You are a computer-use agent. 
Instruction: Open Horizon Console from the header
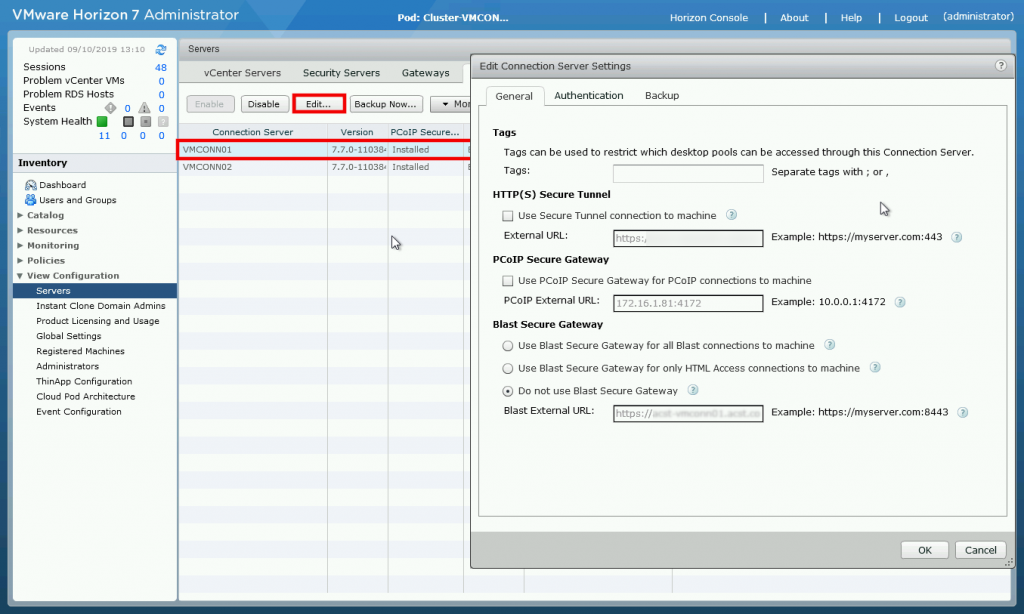[710, 17]
